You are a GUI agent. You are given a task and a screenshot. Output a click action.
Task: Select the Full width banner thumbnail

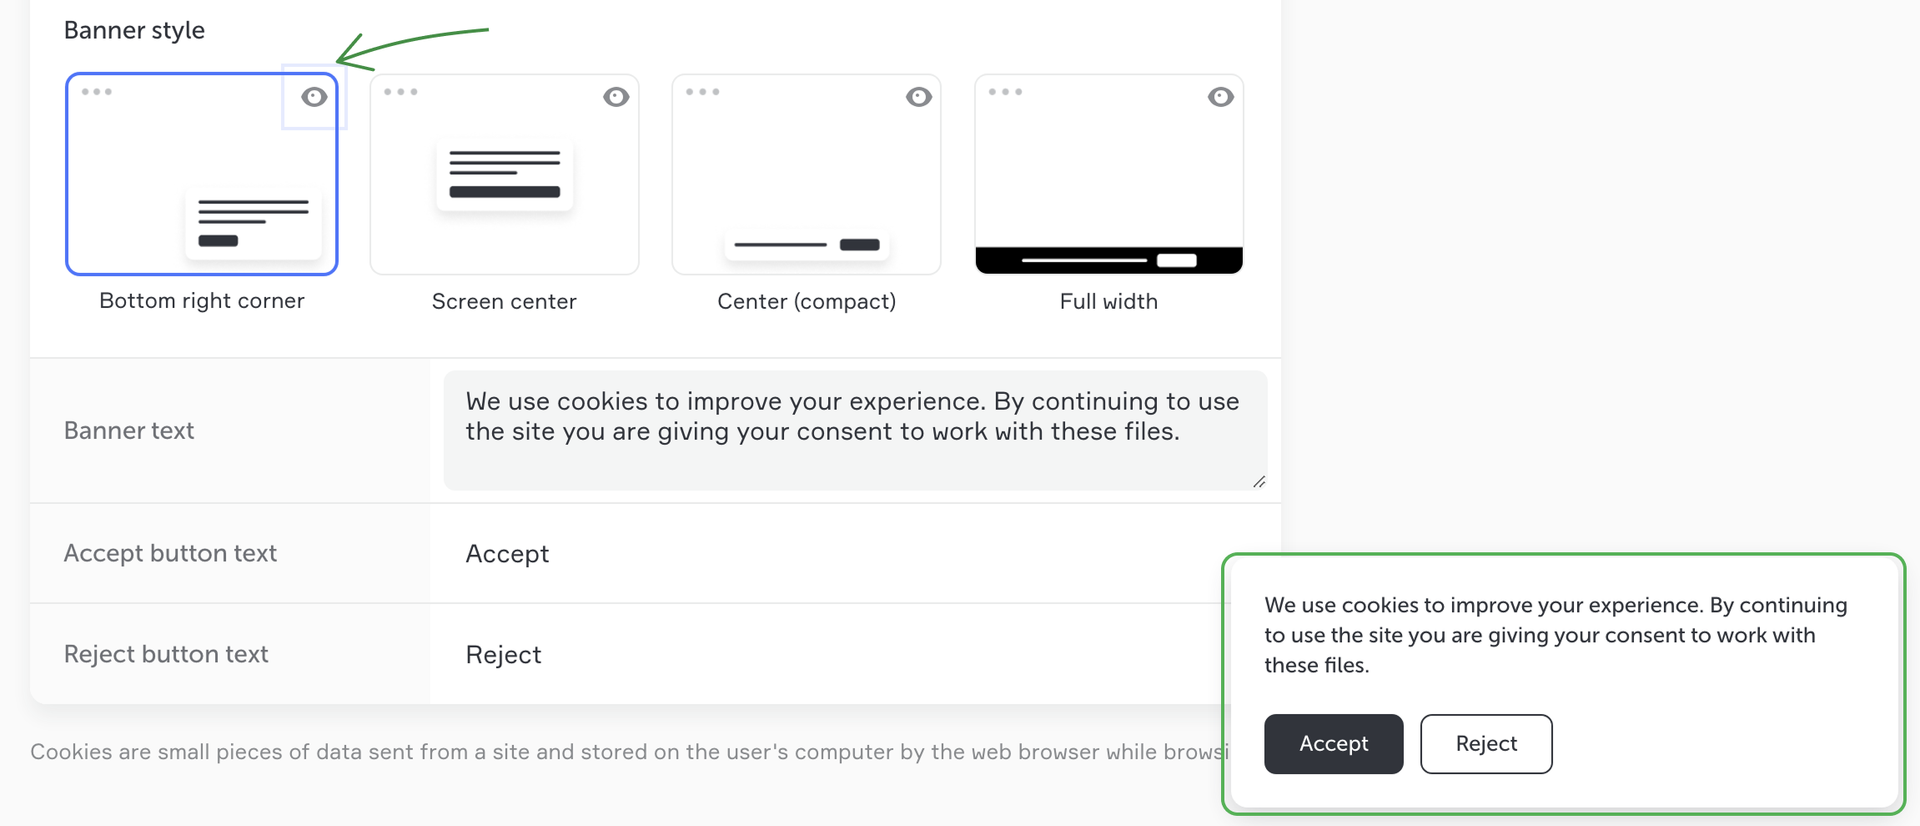1108,175
